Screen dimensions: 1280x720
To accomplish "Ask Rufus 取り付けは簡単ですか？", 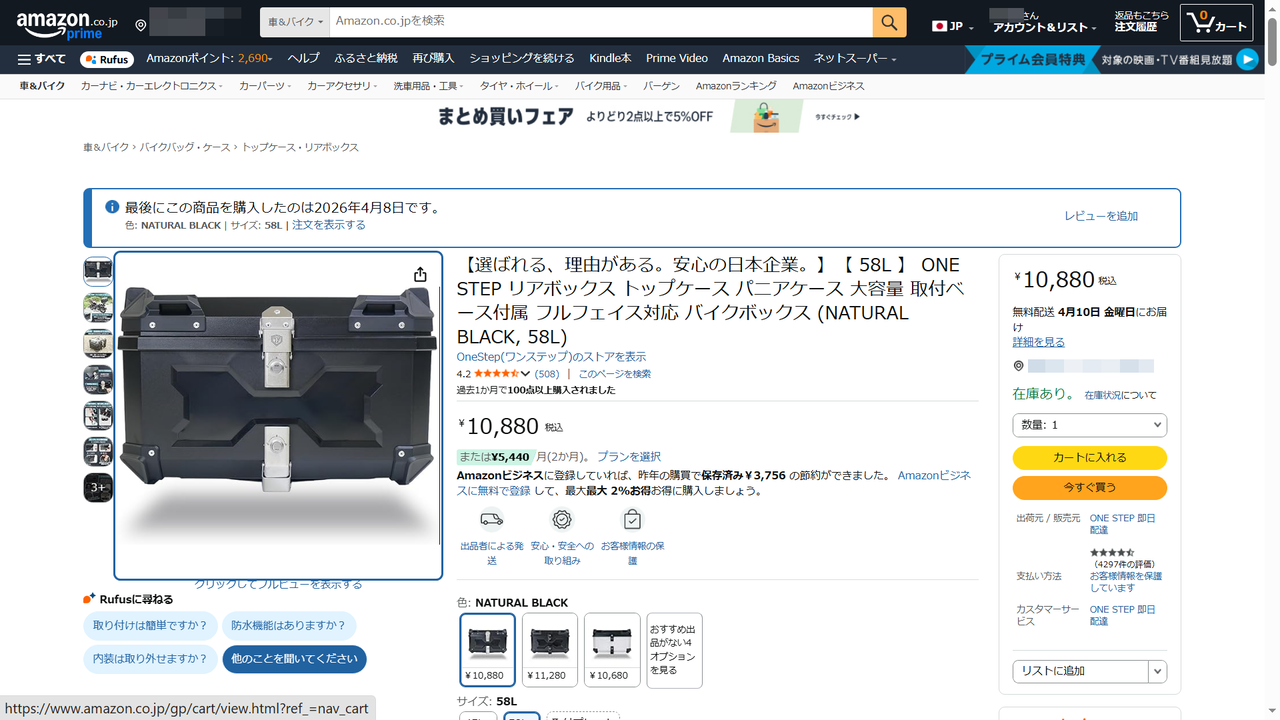I will tap(150, 627).
